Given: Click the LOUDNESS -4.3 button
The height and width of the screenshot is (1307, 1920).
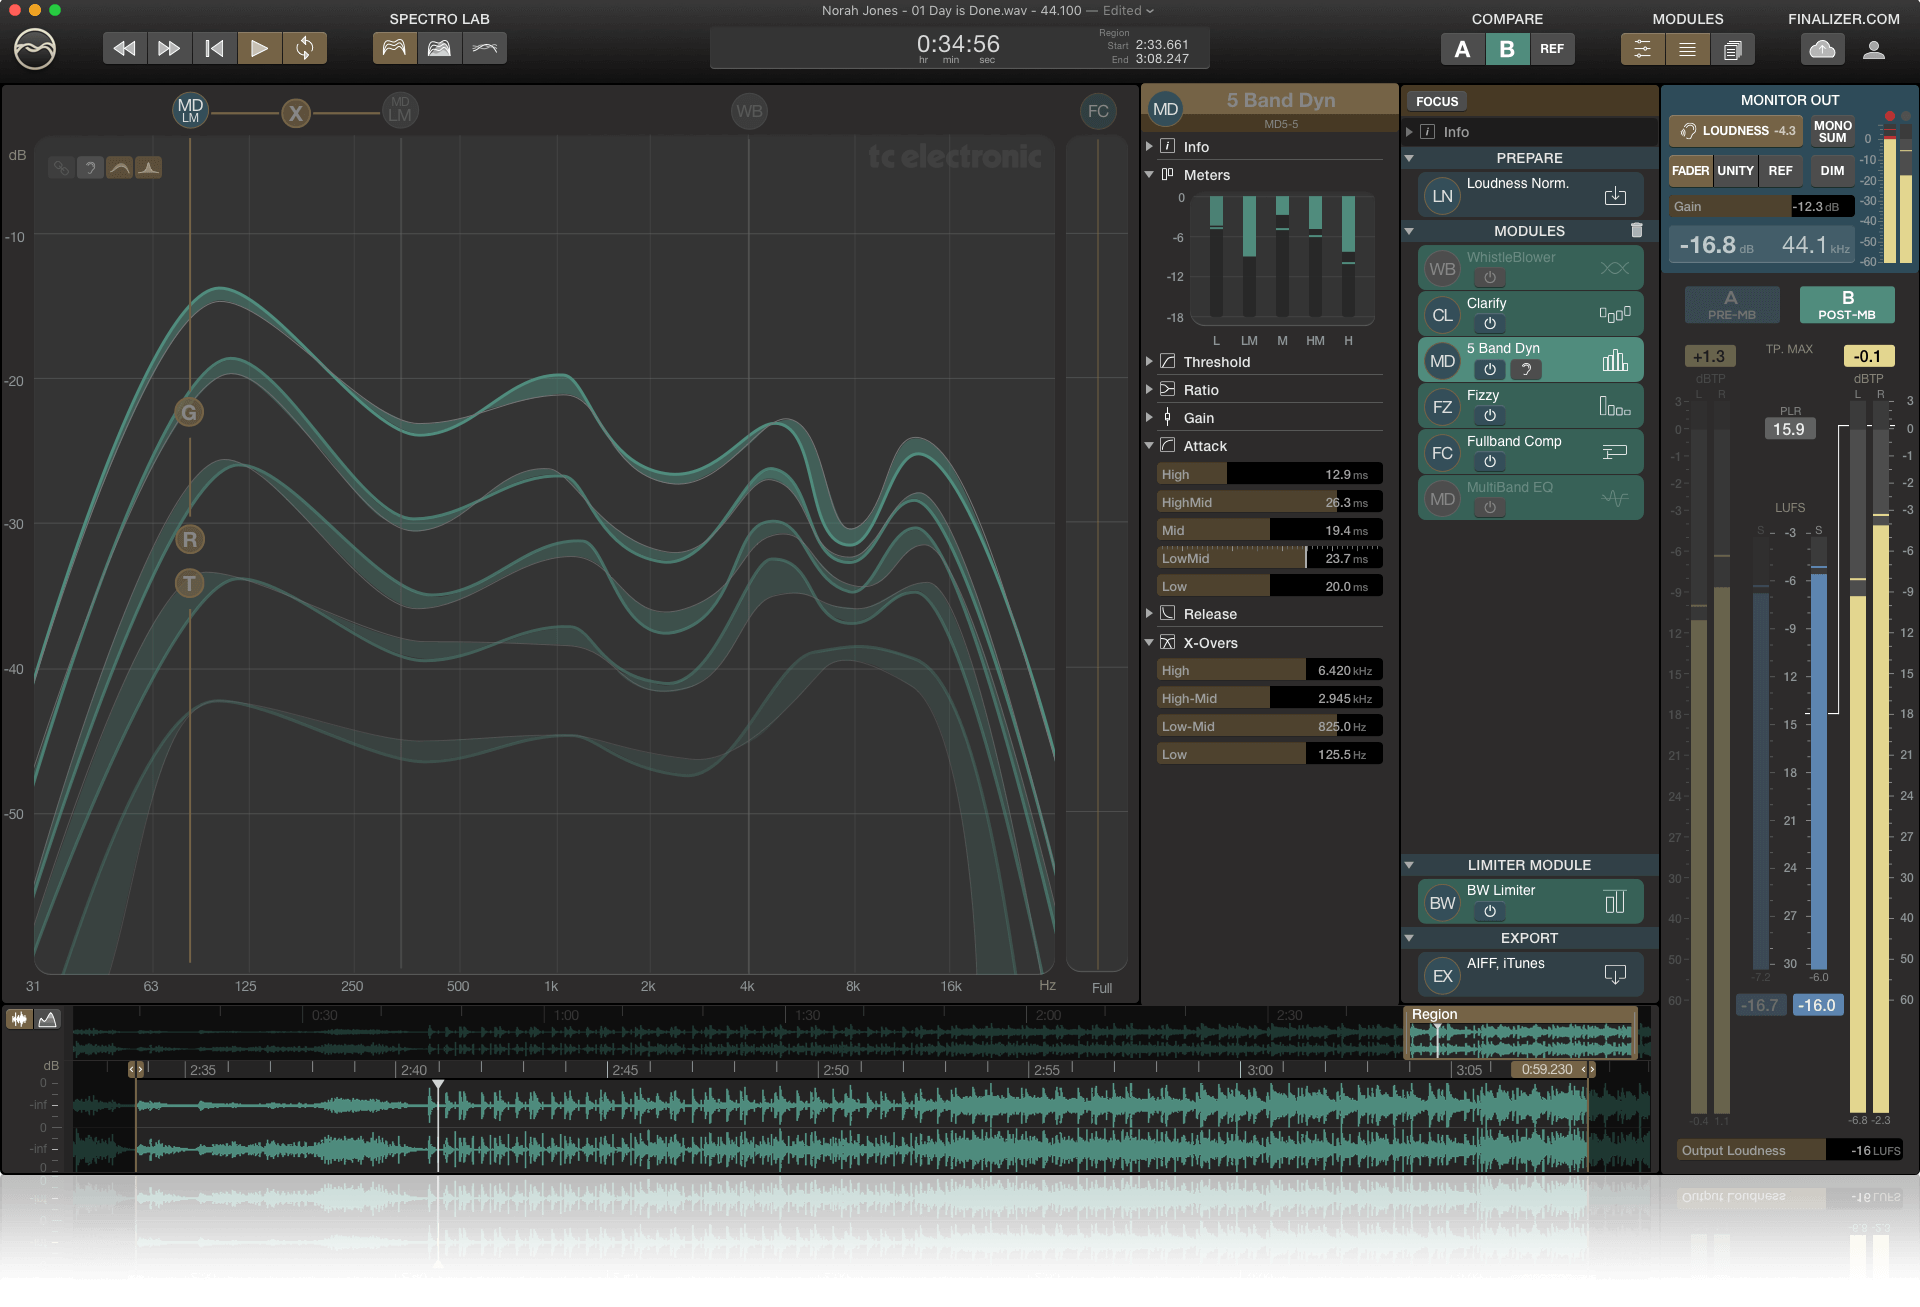Looking at the screenshot, I should pos(1737,131).
